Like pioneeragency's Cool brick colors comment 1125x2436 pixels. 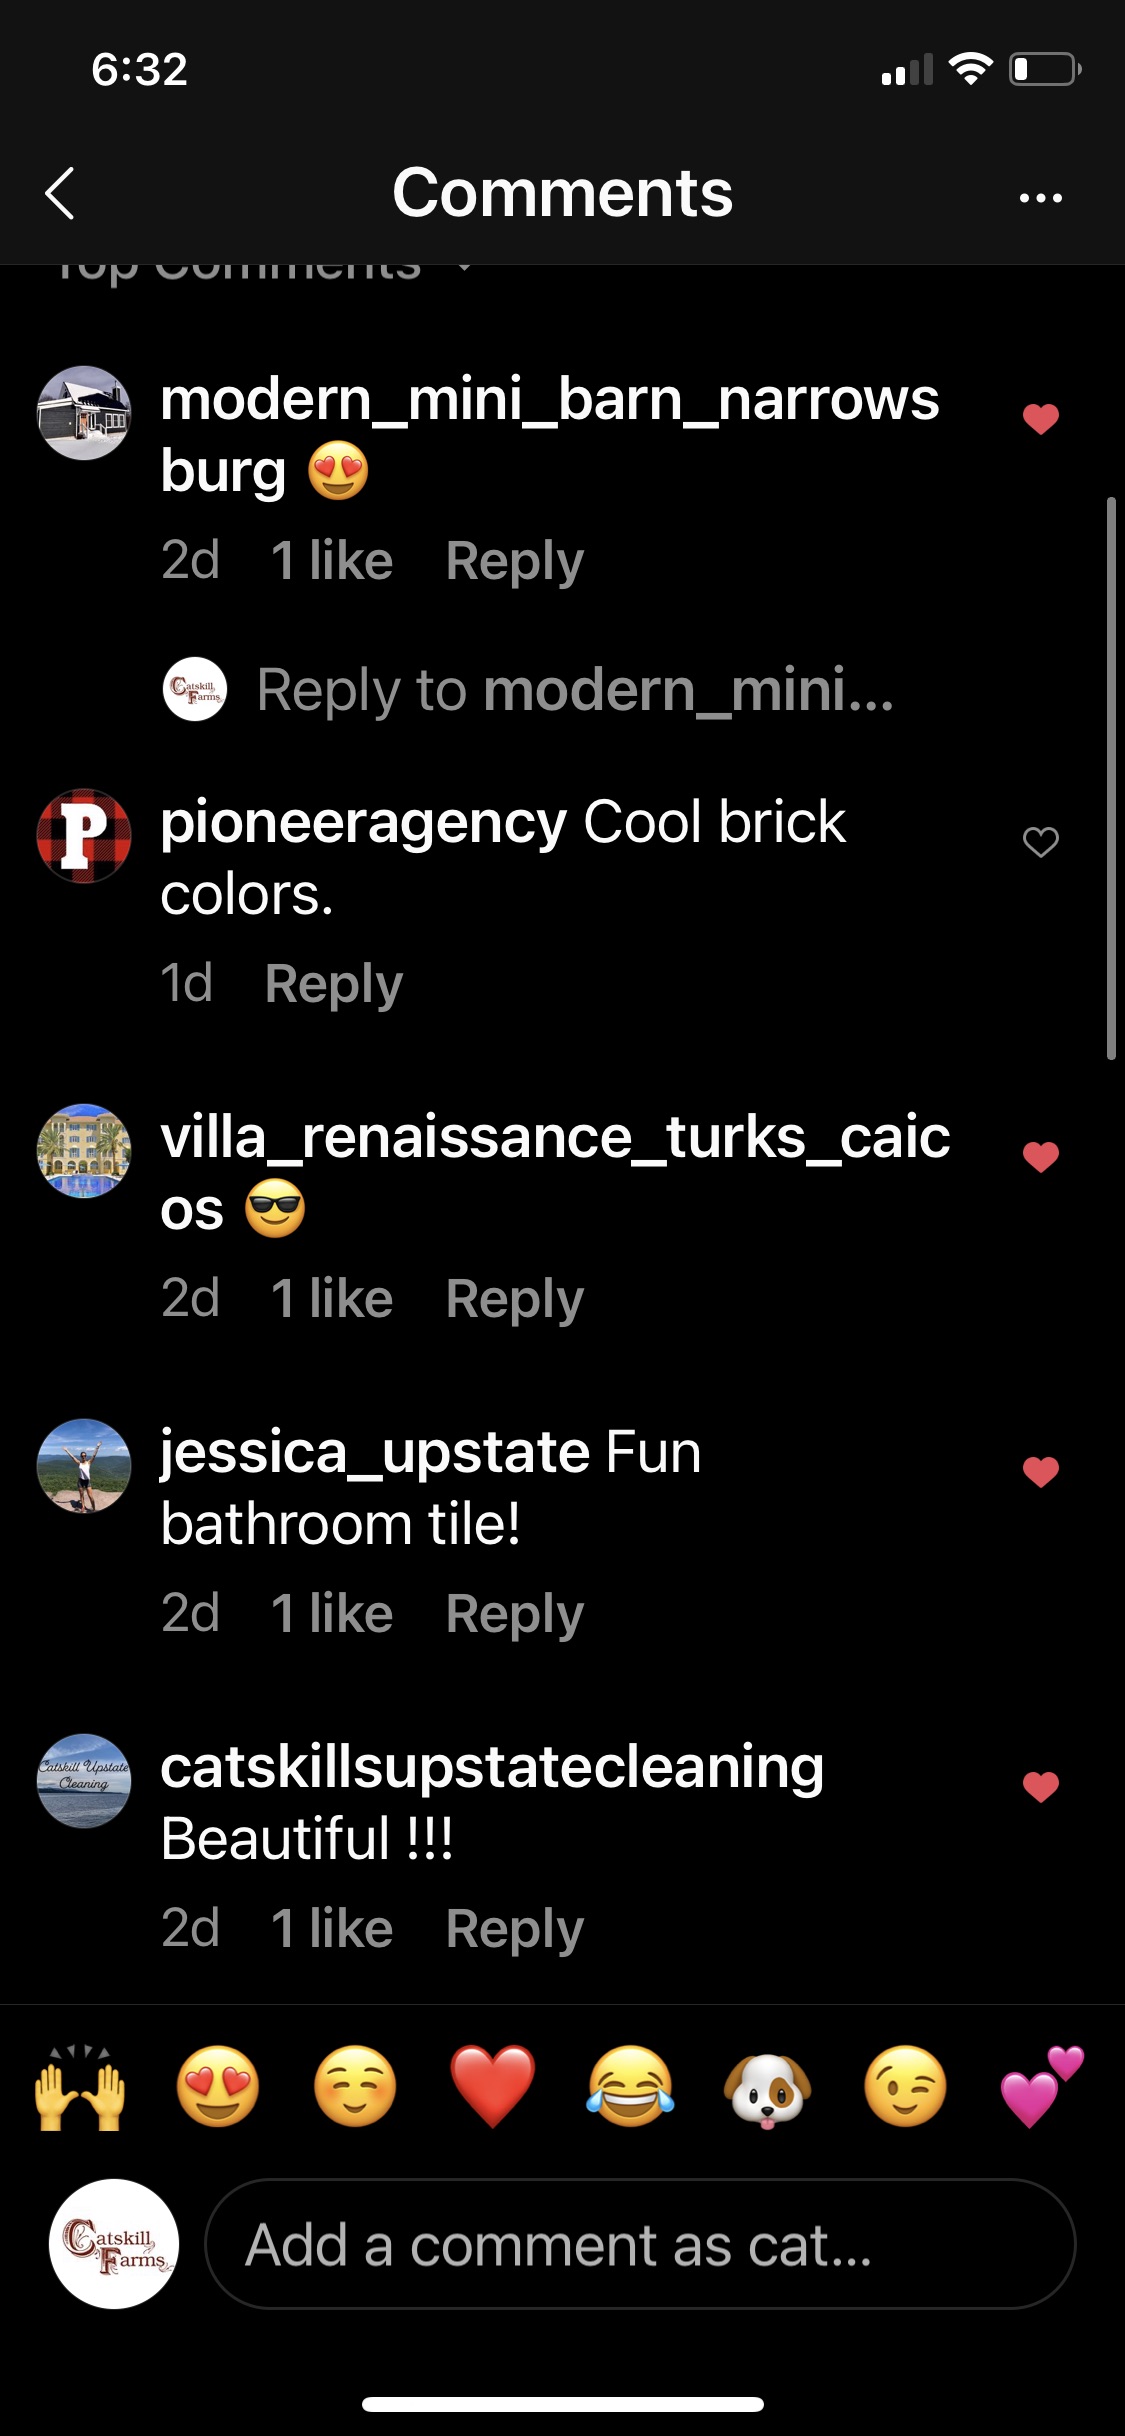click(x=1040, y=842)
